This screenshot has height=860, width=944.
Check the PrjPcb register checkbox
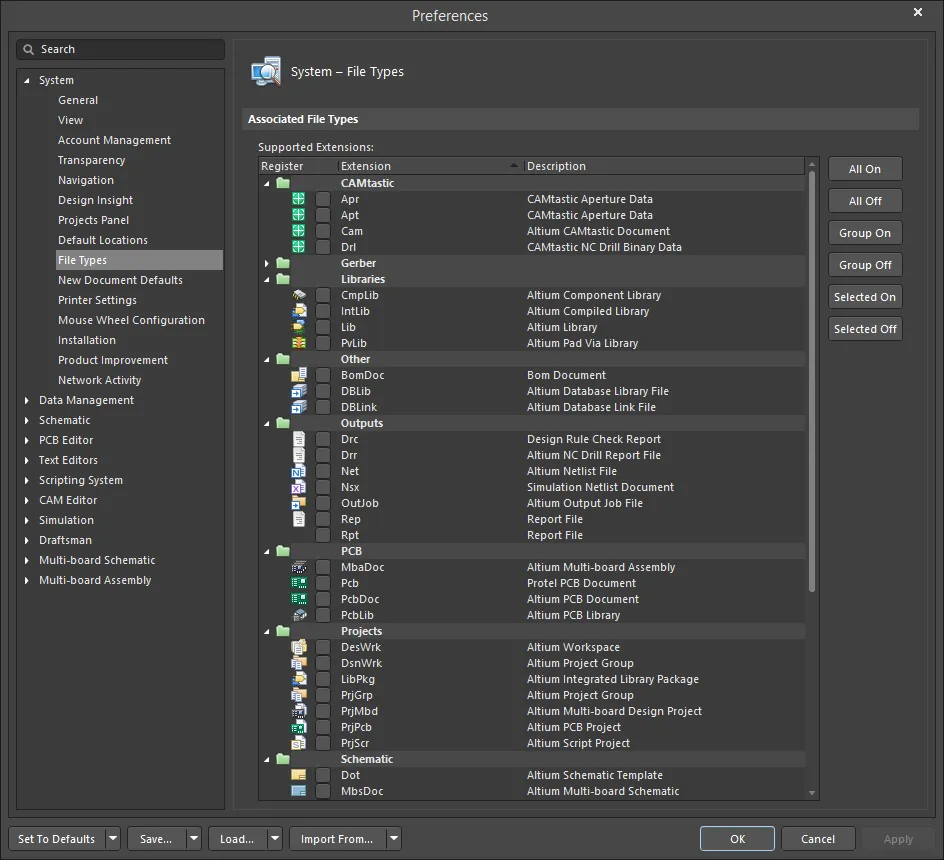point(323,727)
